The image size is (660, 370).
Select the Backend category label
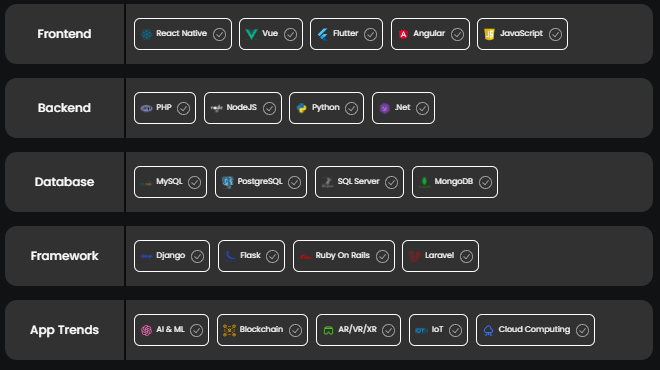coord(64,108)
